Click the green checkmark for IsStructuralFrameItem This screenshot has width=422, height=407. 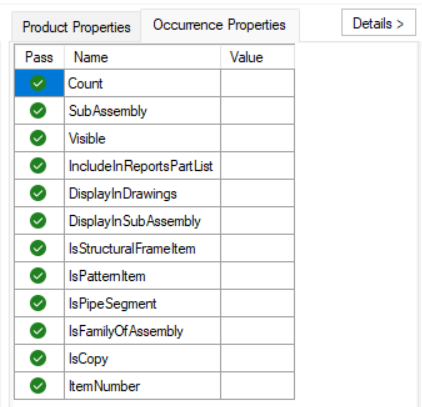38,248
